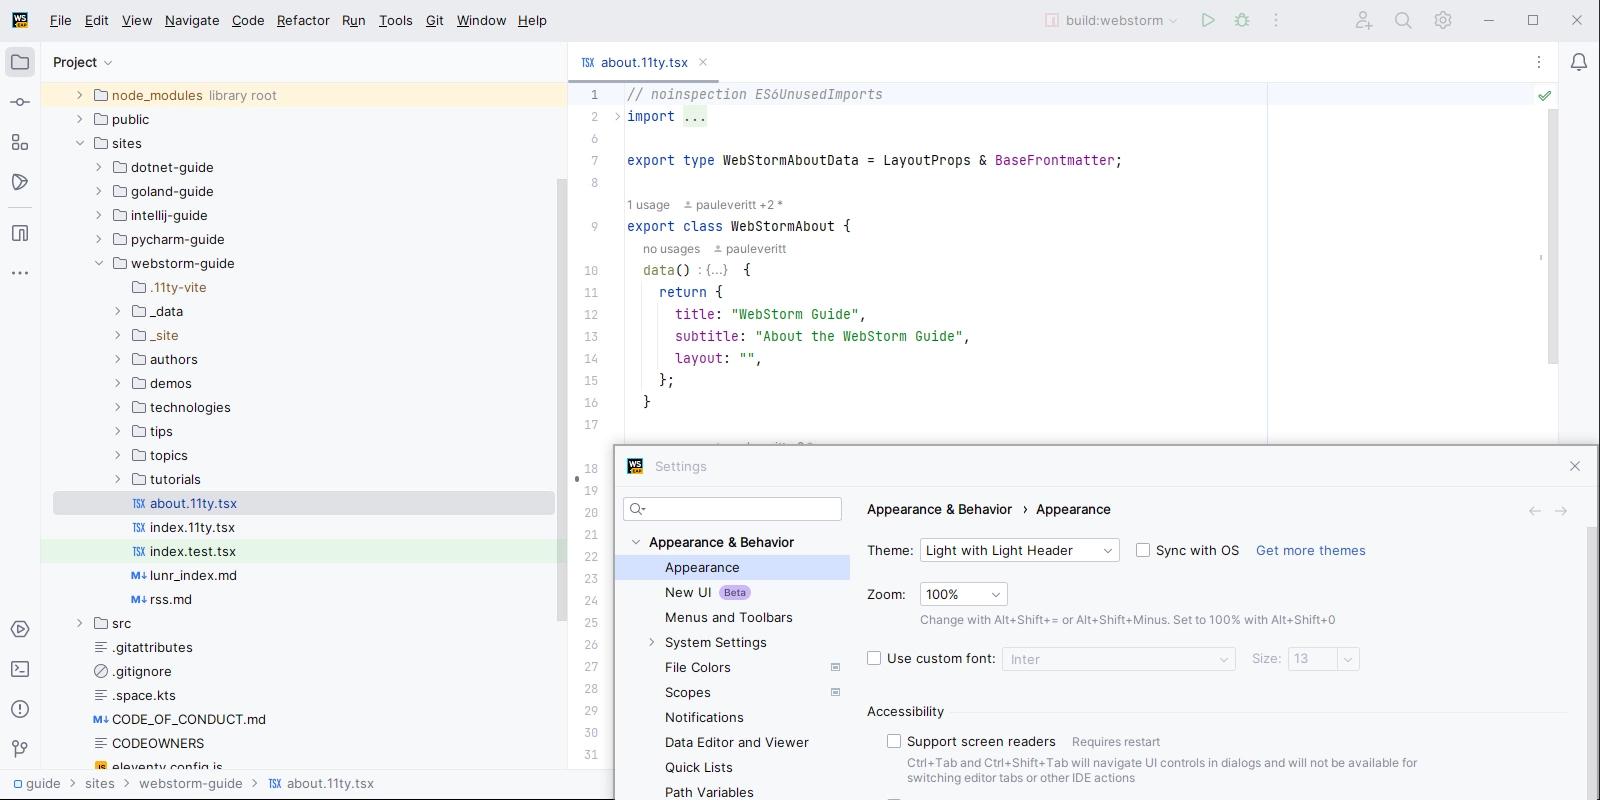The width and height of the screenshot is (1600, 800).
Task: Click webstorm-guide in breadcrumb bar
Action: click(x=190, y=783)
